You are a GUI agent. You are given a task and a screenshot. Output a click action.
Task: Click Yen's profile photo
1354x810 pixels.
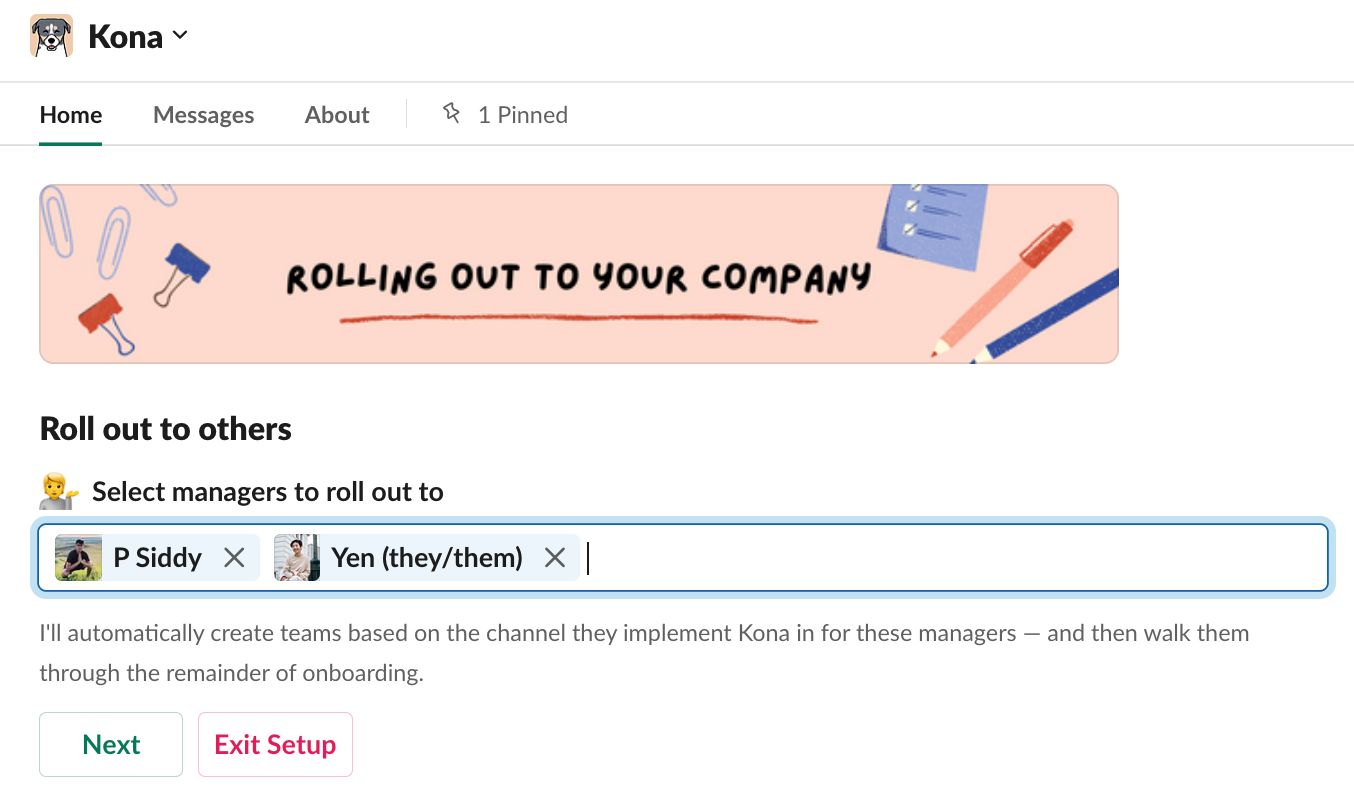pyautogui.click(x=297, y=558)
